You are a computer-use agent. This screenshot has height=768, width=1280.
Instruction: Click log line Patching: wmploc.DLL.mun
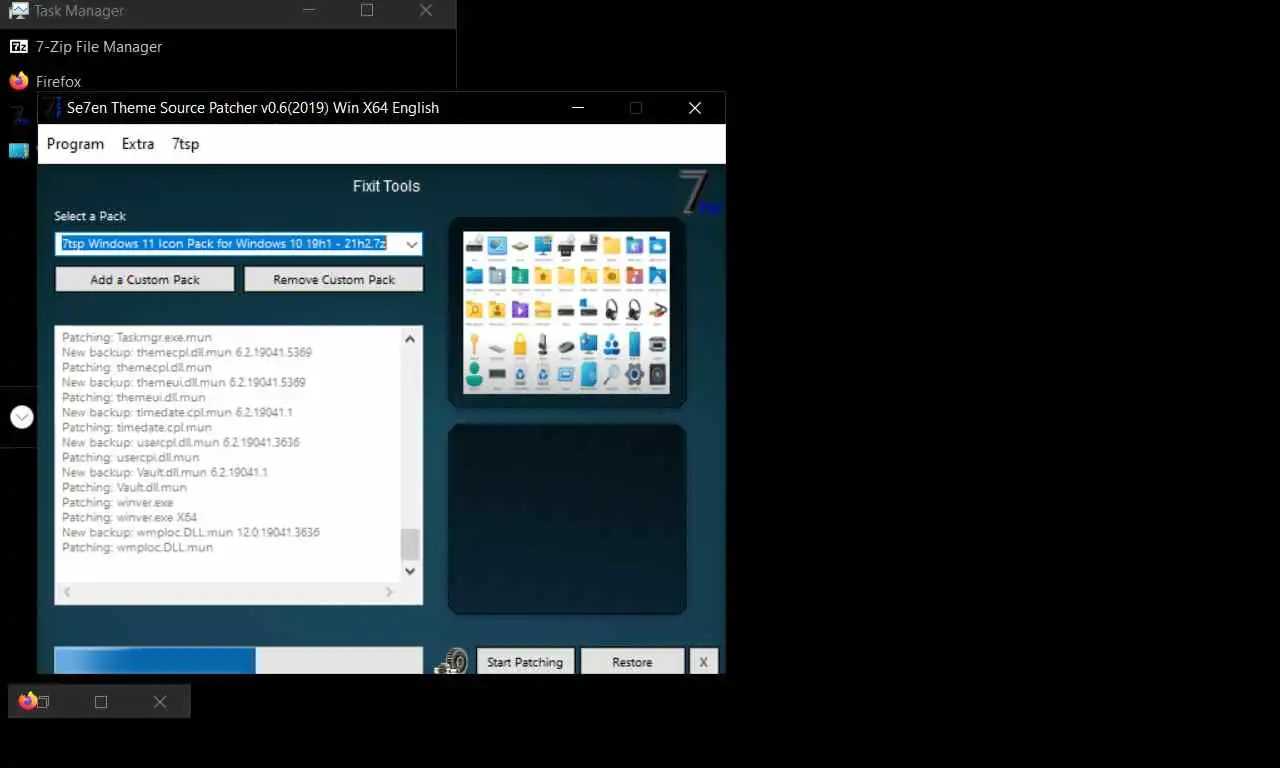point(137,547)
